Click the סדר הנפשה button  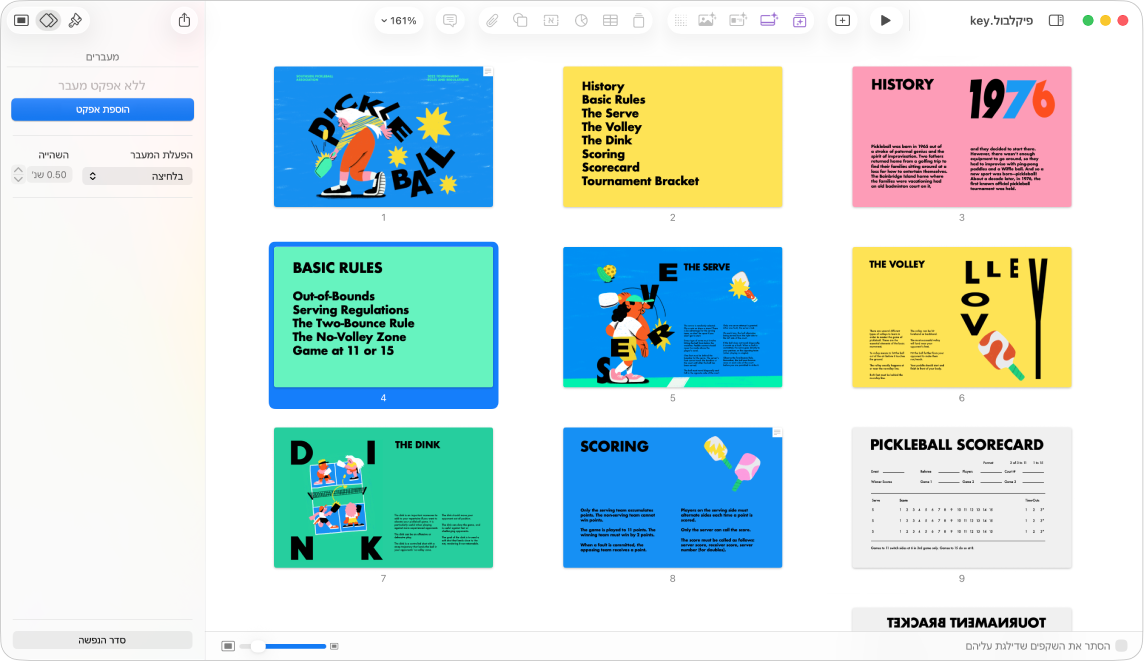(x=102, y=640)
